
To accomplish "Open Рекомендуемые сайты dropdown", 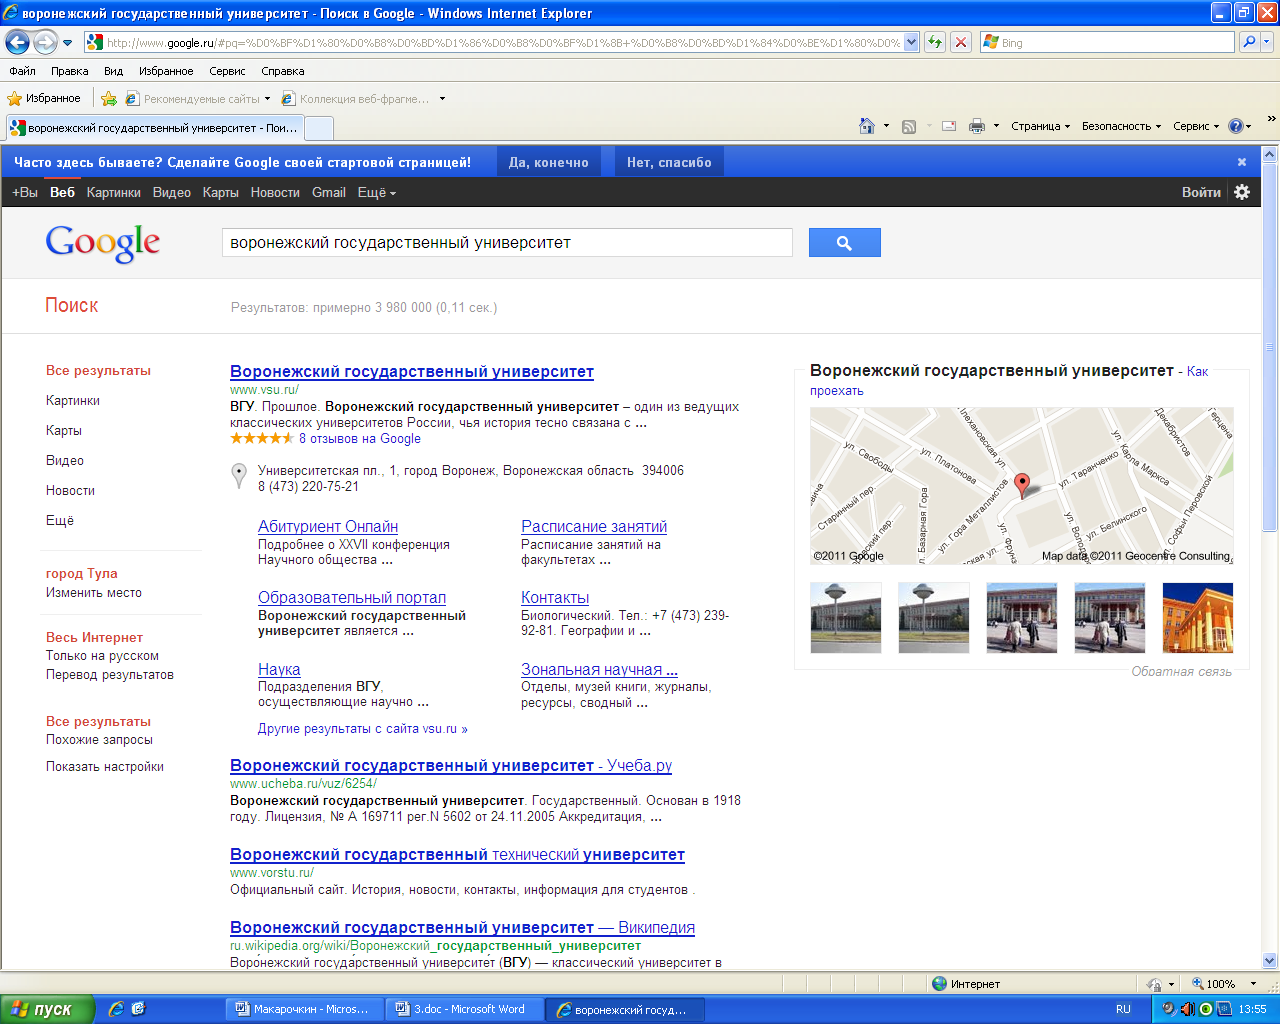I will 198,99.
